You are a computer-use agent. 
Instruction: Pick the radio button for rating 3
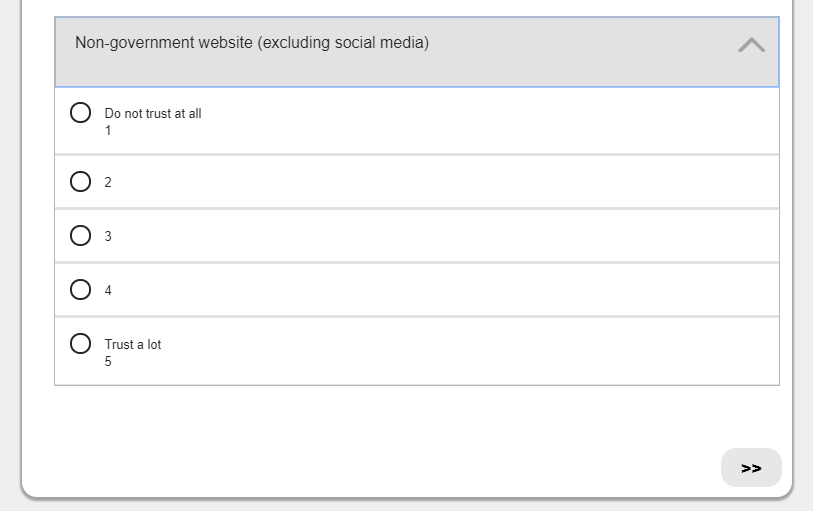(x=81, y=236)
